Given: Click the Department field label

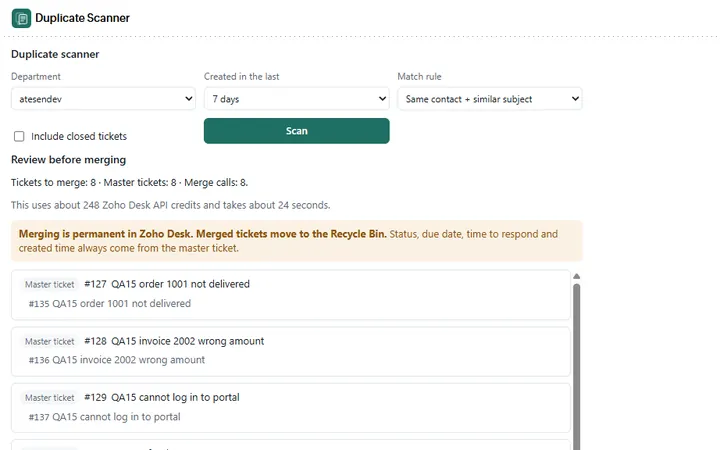Looking at the screenshot, I should point(36,77).
